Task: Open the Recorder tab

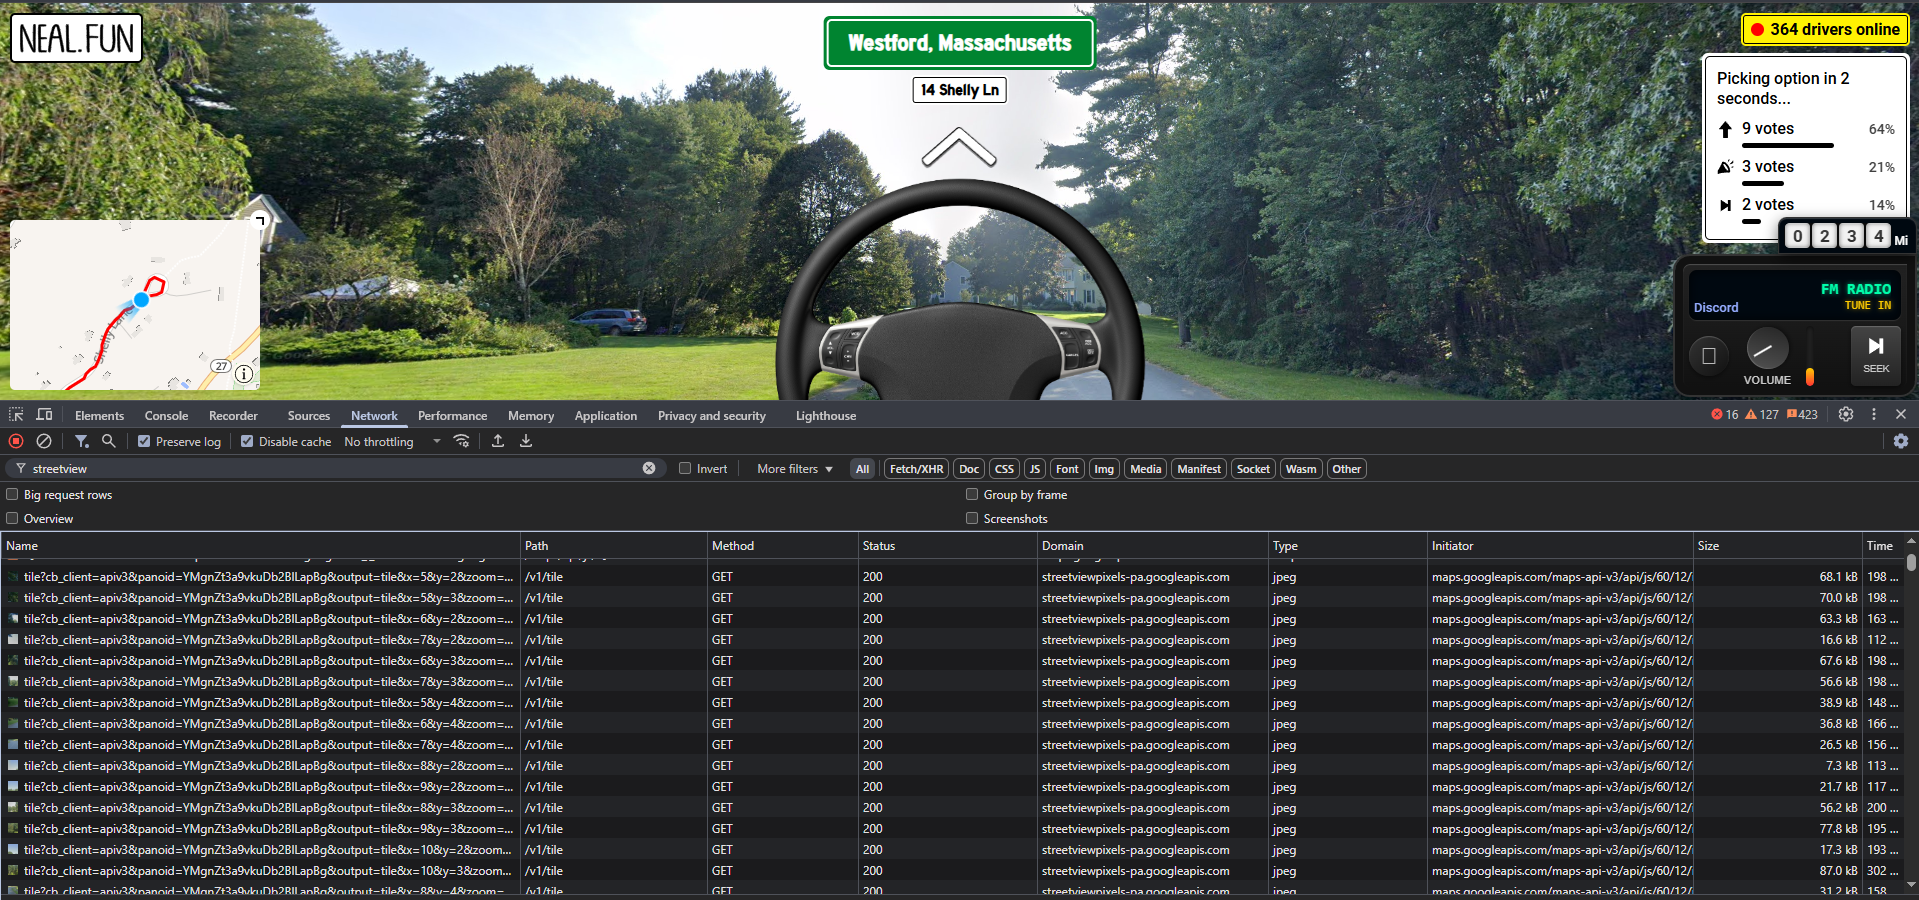Action: click(x=233, y=415)
